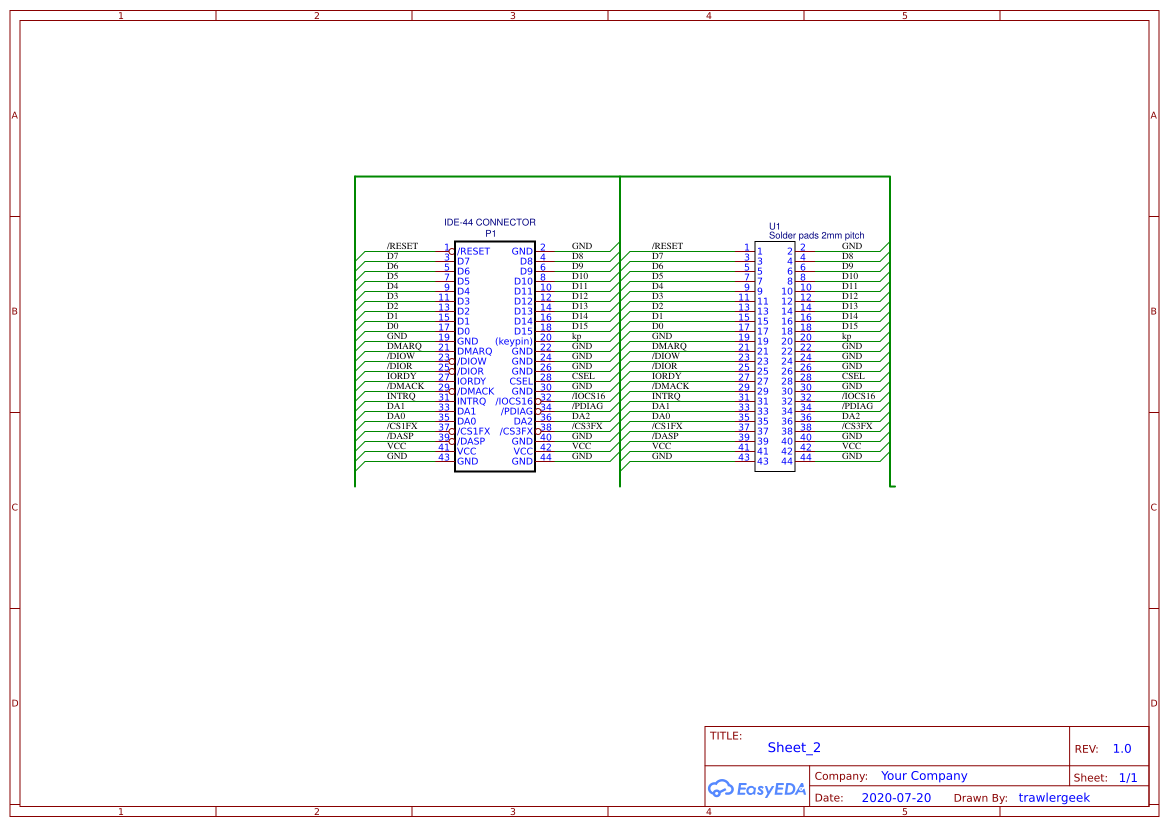Viewport: 1169px width, 827px height.
Task: Click the CSEL net label right of U1
Action: 853,376
